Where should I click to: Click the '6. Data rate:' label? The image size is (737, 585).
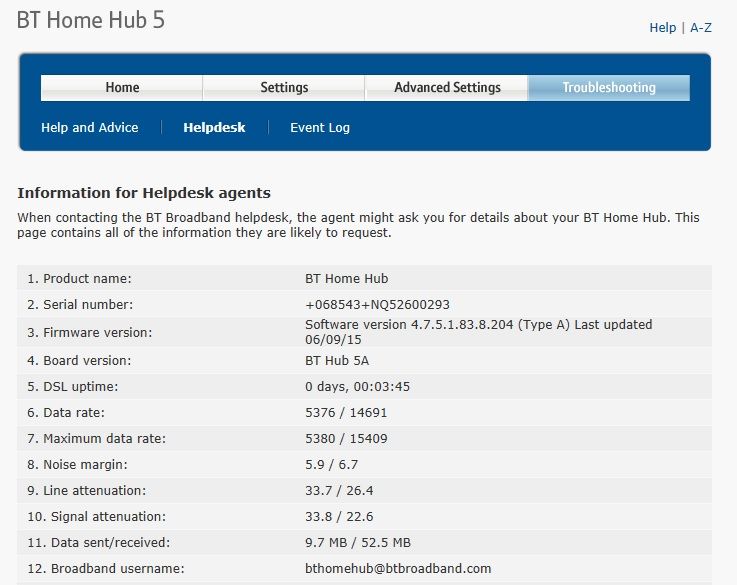click(x=66, y=413)
